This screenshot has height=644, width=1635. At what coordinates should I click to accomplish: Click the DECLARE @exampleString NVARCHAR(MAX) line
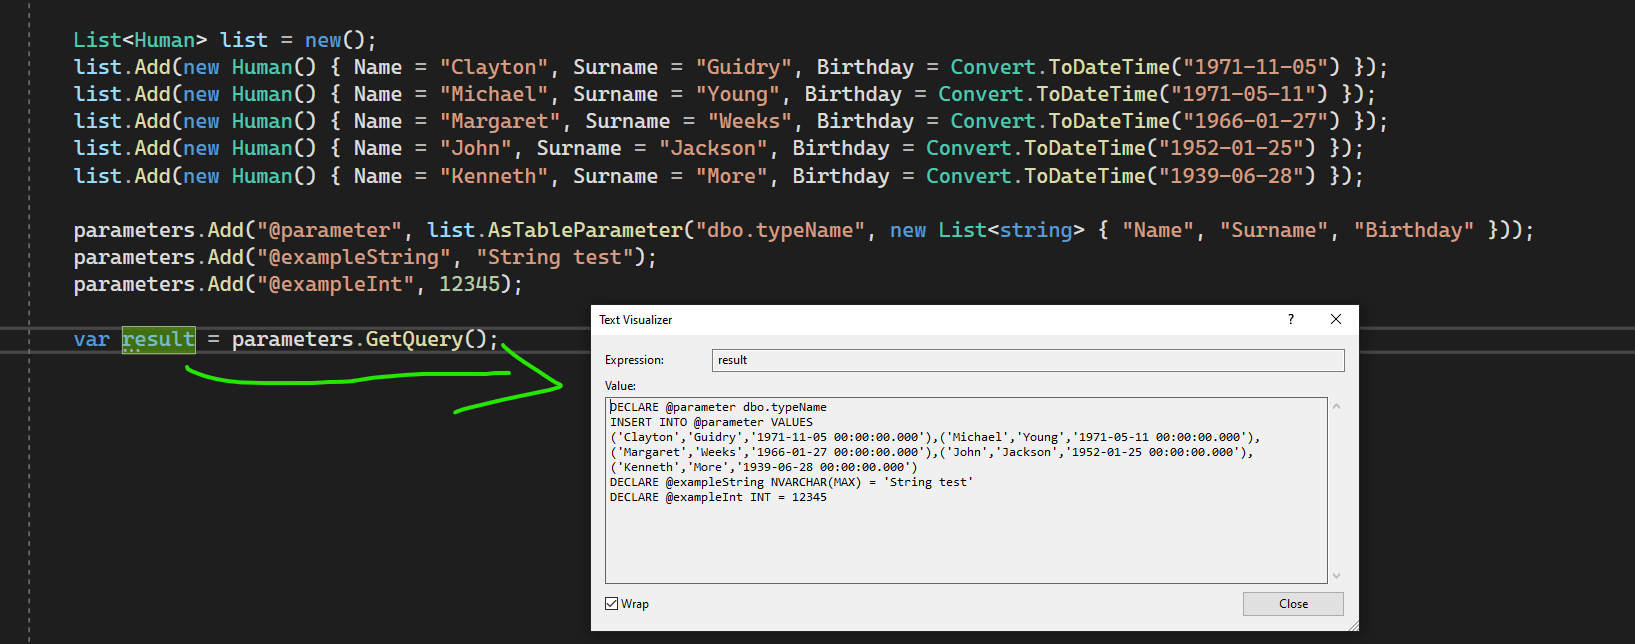click(791, 482)
